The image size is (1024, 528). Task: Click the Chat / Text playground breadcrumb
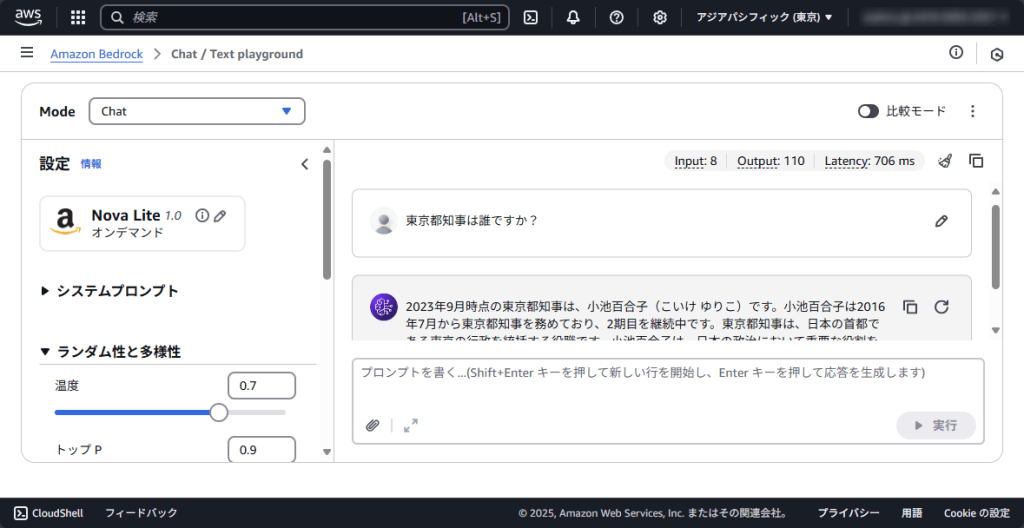[237, 54]
